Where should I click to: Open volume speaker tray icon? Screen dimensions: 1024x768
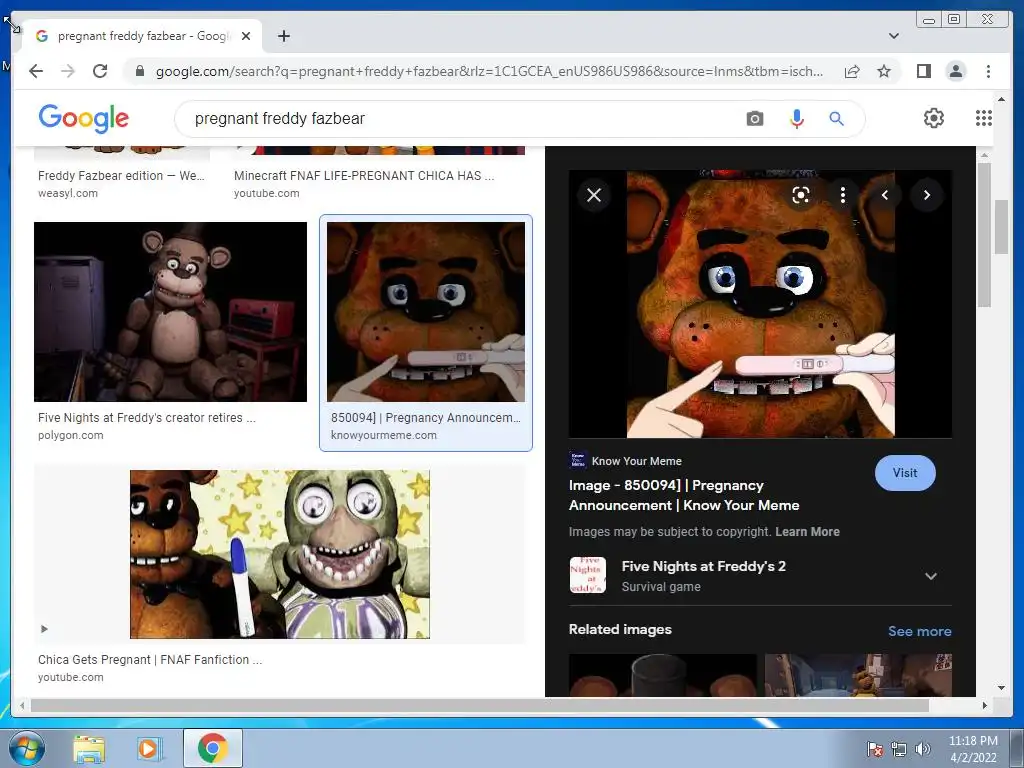click(922, 749)
